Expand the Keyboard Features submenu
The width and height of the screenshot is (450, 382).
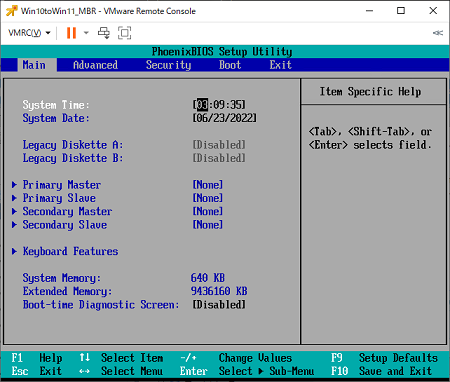tap(70, 251)
